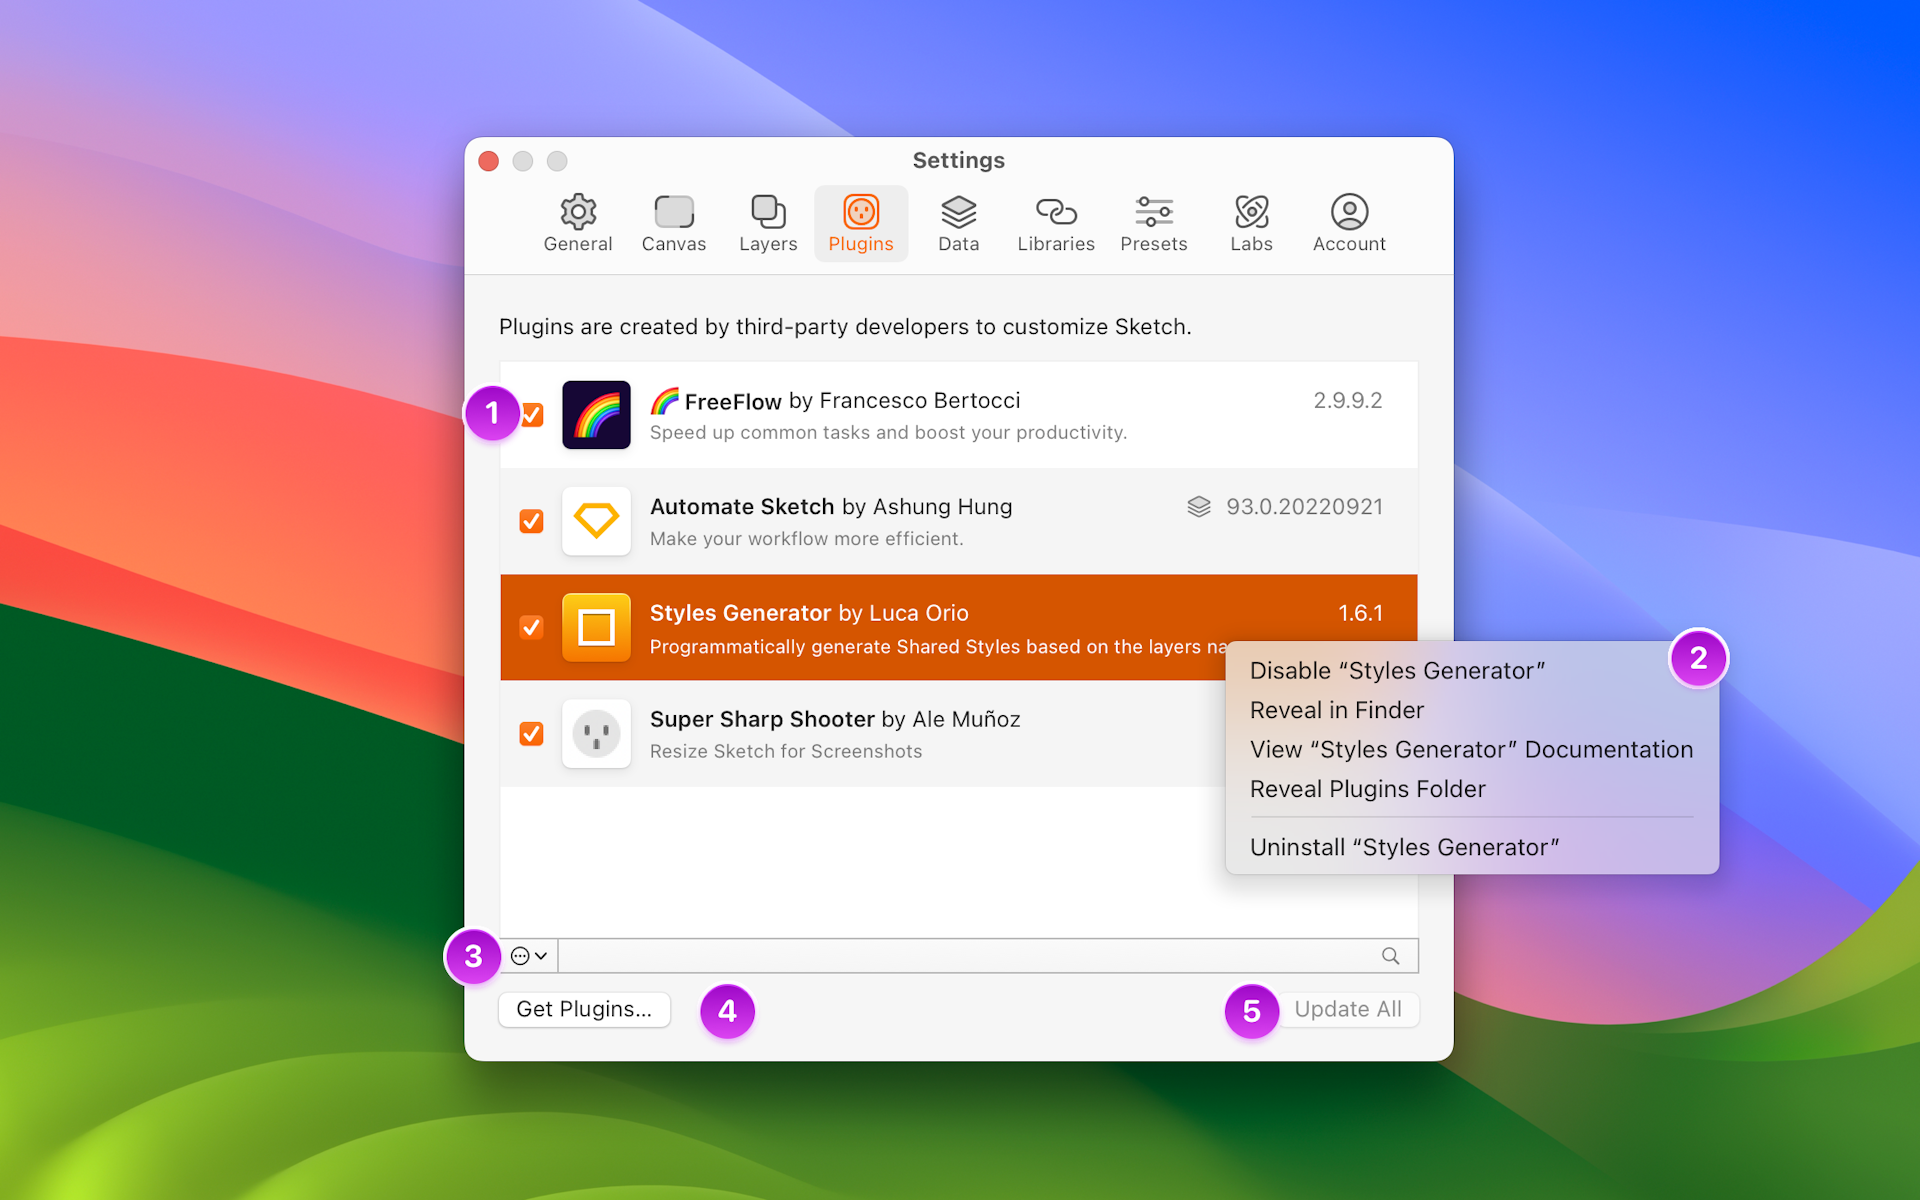
Task: Click Styles Generator version 1.6.1
Action: pyautogui.click(x=1360, y=613)
